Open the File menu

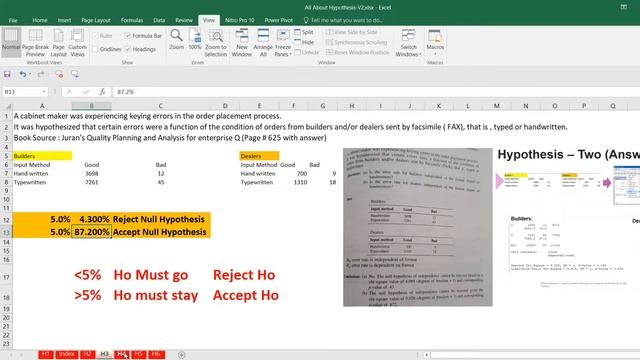click(x=13, y=20)
